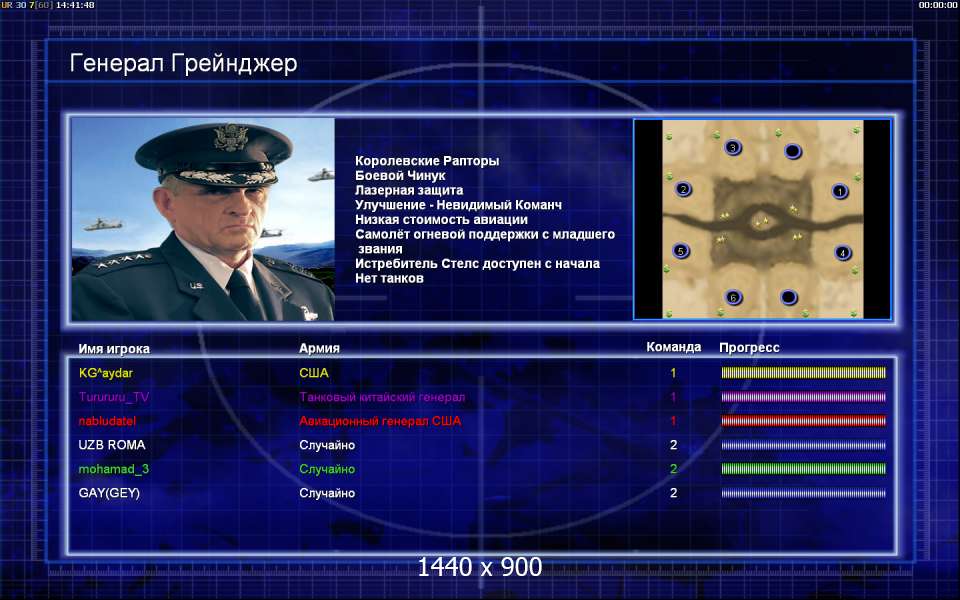
Task: Click 'Случайно' in the GAY(GEY) row
Action: click(327, 493)
